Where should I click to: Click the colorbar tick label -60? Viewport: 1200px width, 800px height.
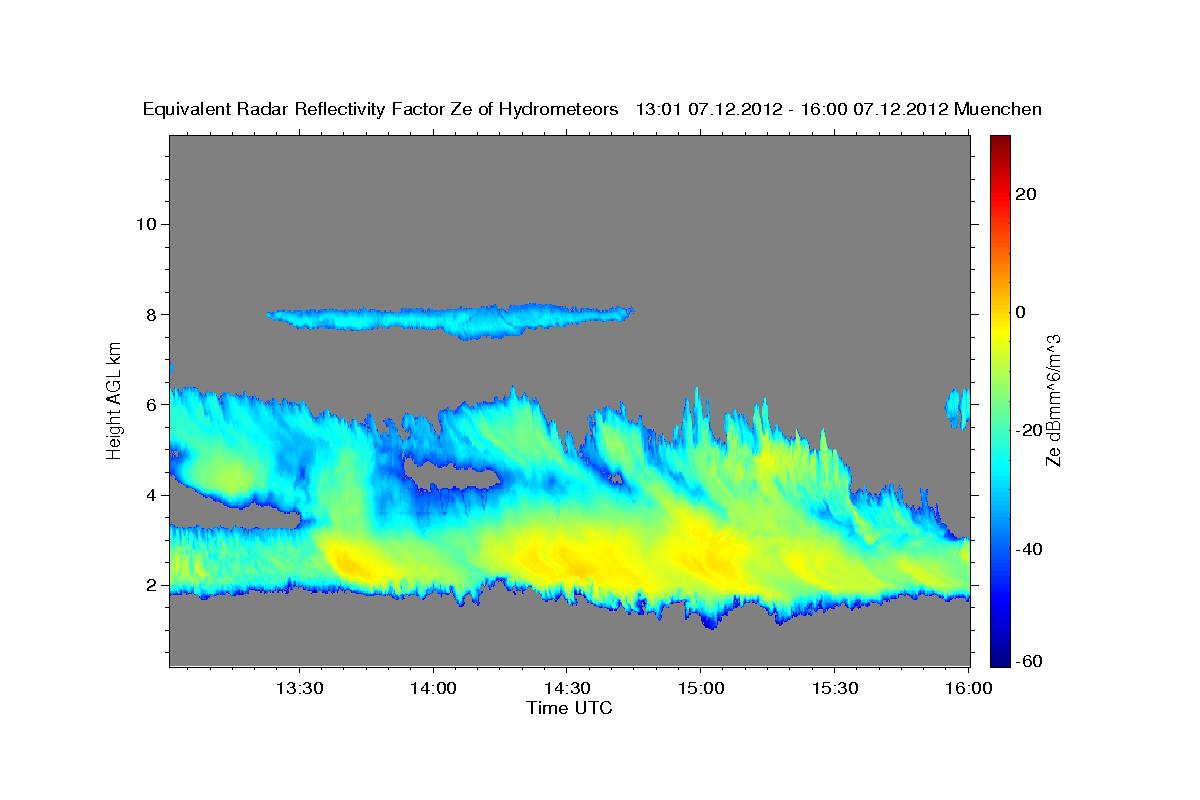1031,661
